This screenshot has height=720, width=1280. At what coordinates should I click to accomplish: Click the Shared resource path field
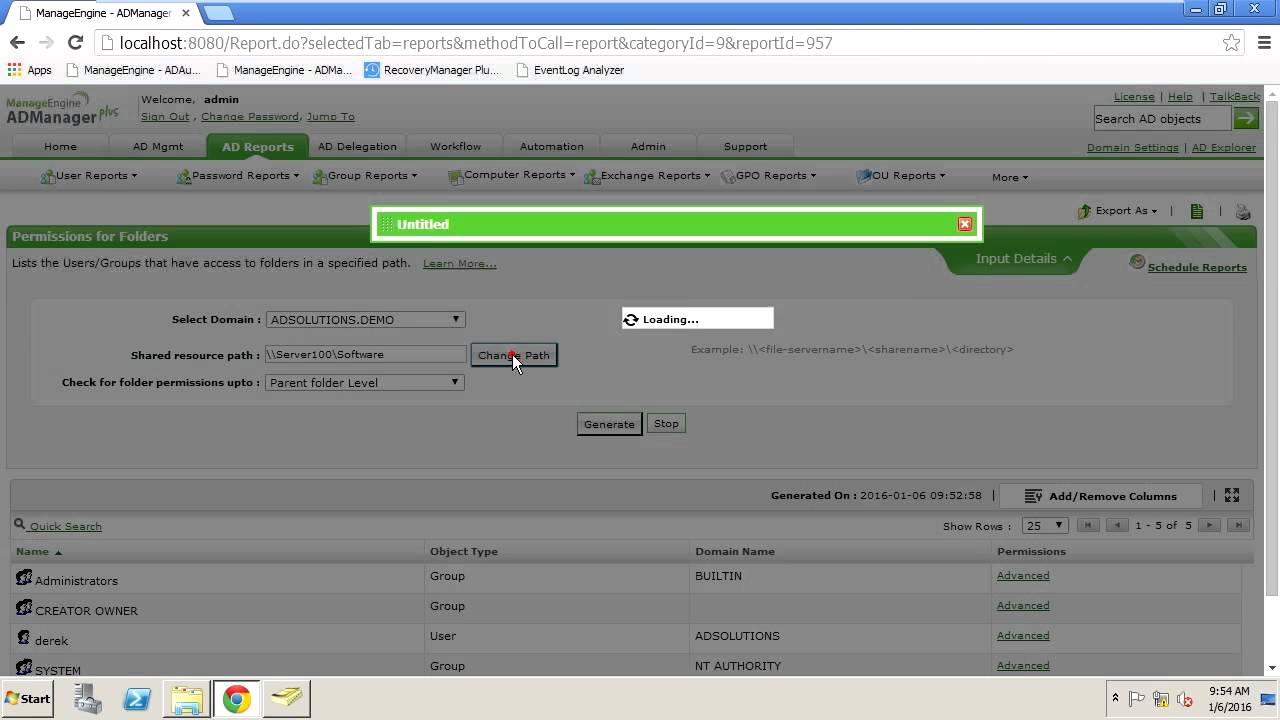pos(366,354)
